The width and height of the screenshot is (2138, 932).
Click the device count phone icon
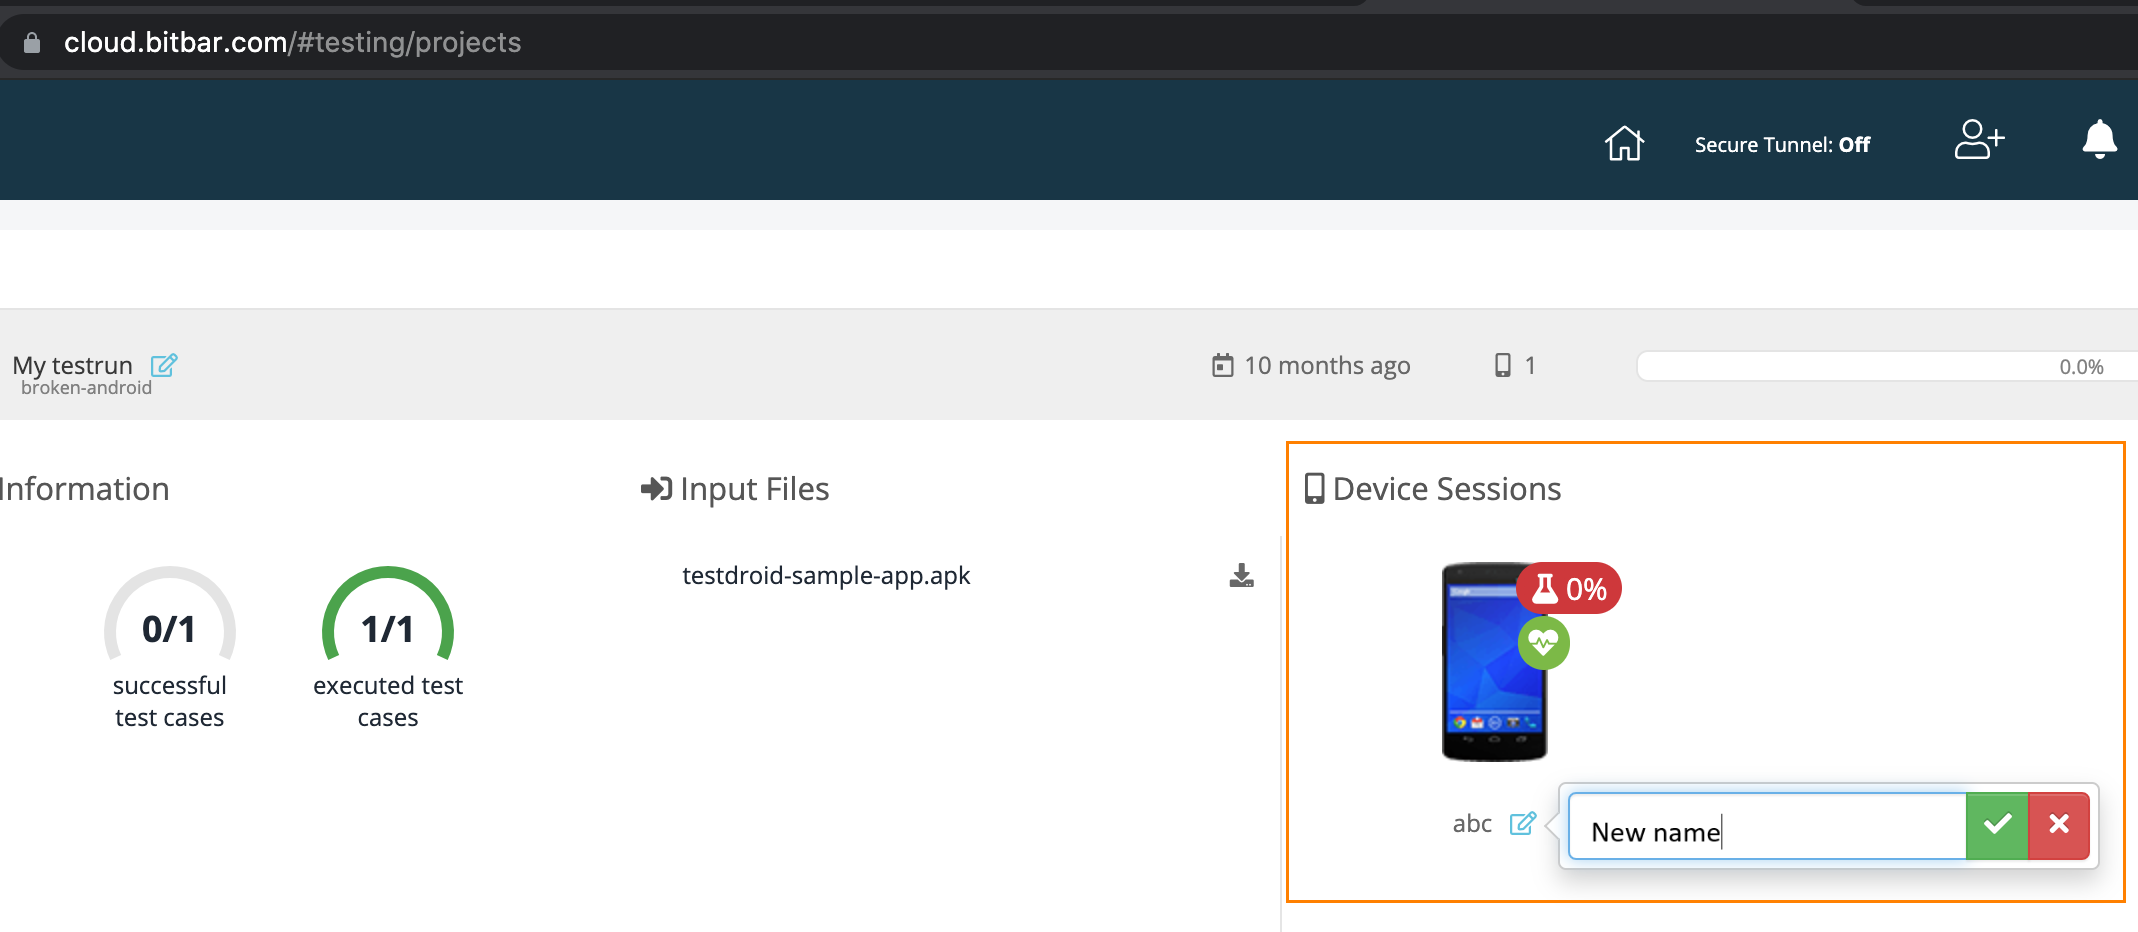1502,365
